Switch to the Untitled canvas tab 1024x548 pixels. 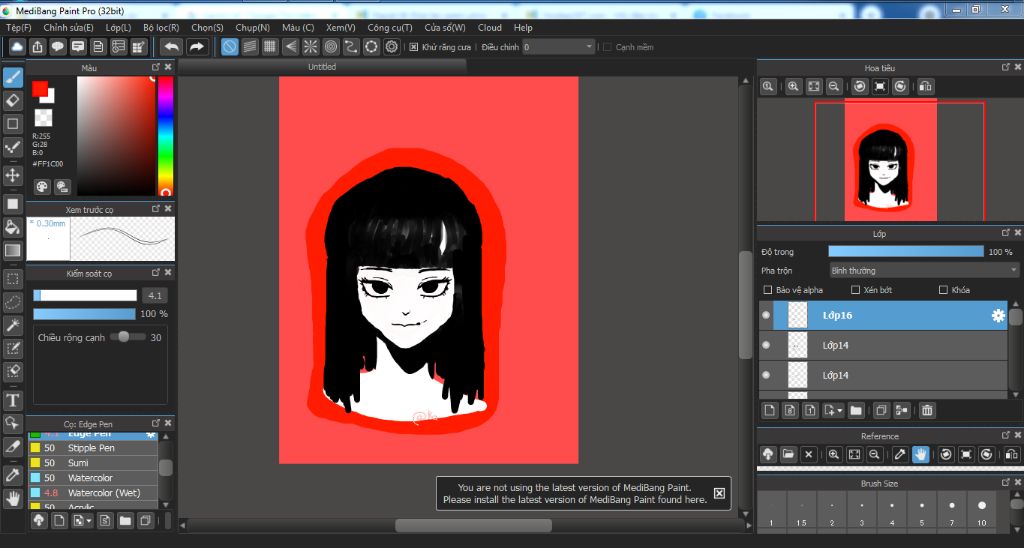[x=322, y=67]
